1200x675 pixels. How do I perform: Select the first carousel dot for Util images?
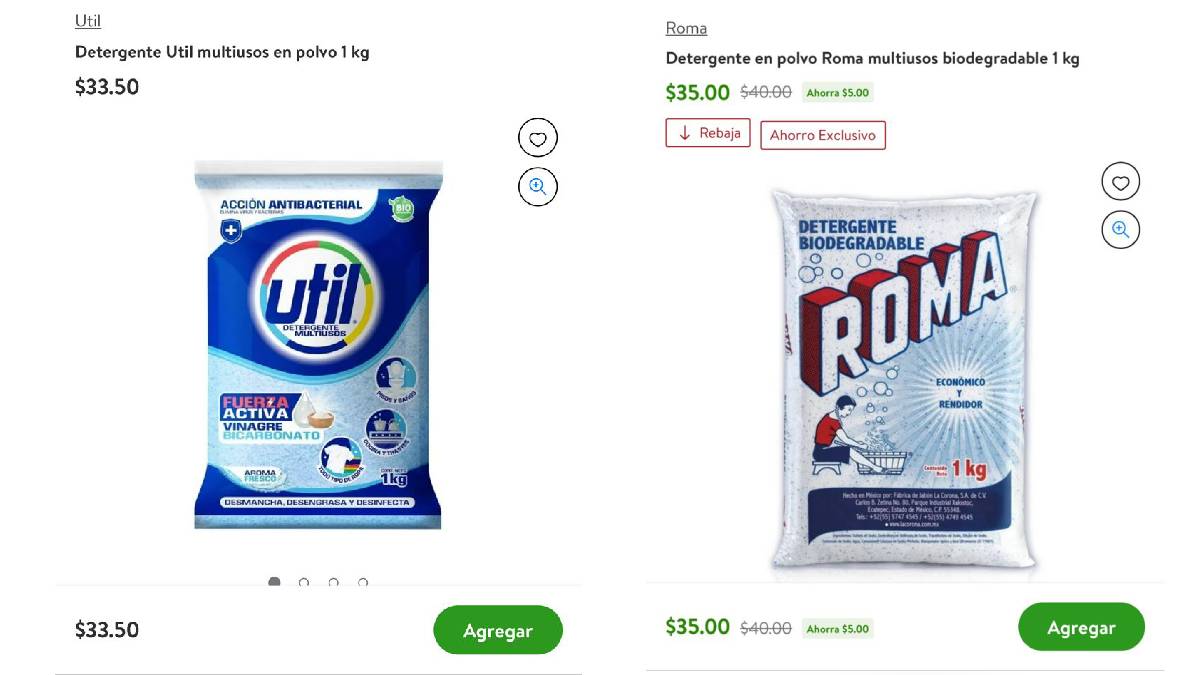(x=274, y=583)
